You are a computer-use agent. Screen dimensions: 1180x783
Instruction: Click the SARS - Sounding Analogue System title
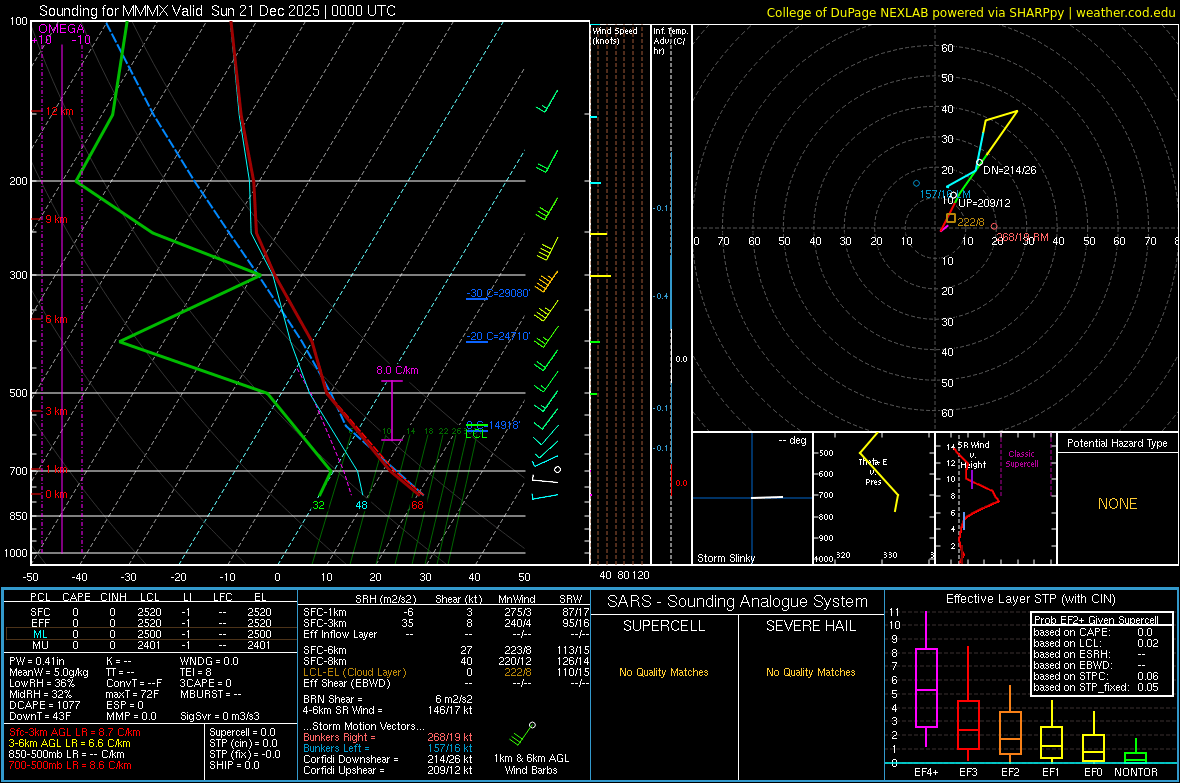tap(737, 602)
